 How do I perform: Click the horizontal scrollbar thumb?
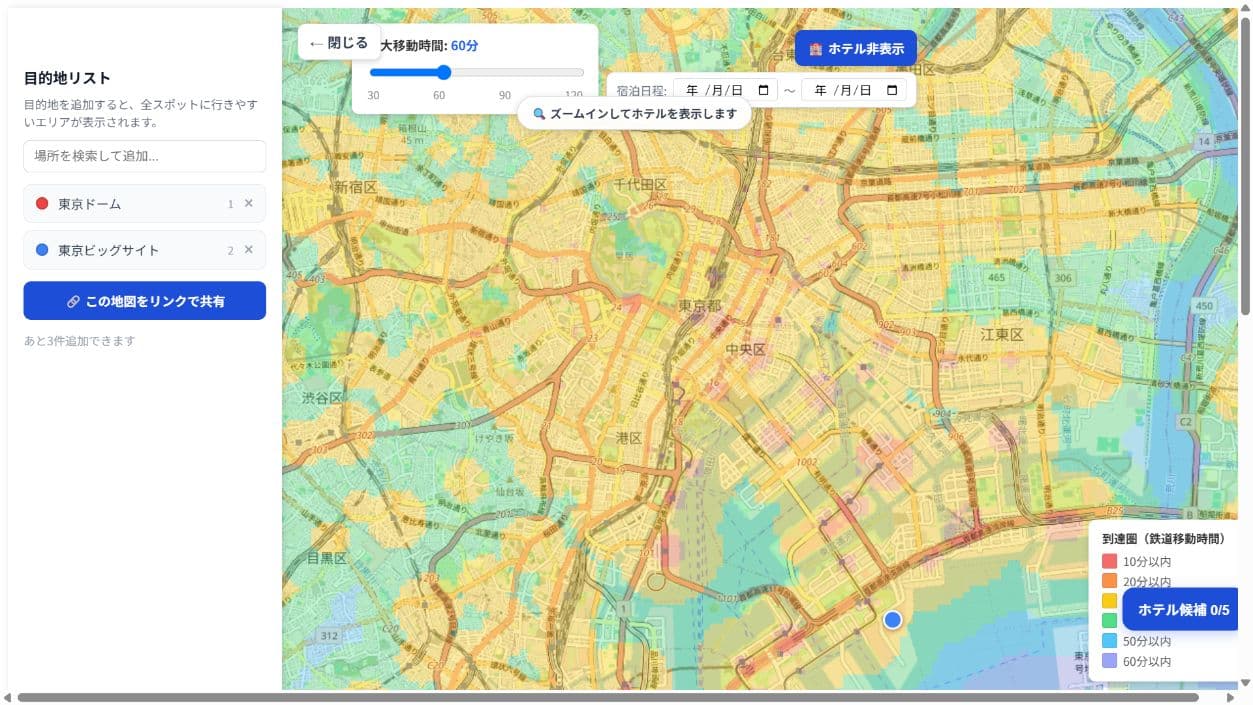coord(608,697)
